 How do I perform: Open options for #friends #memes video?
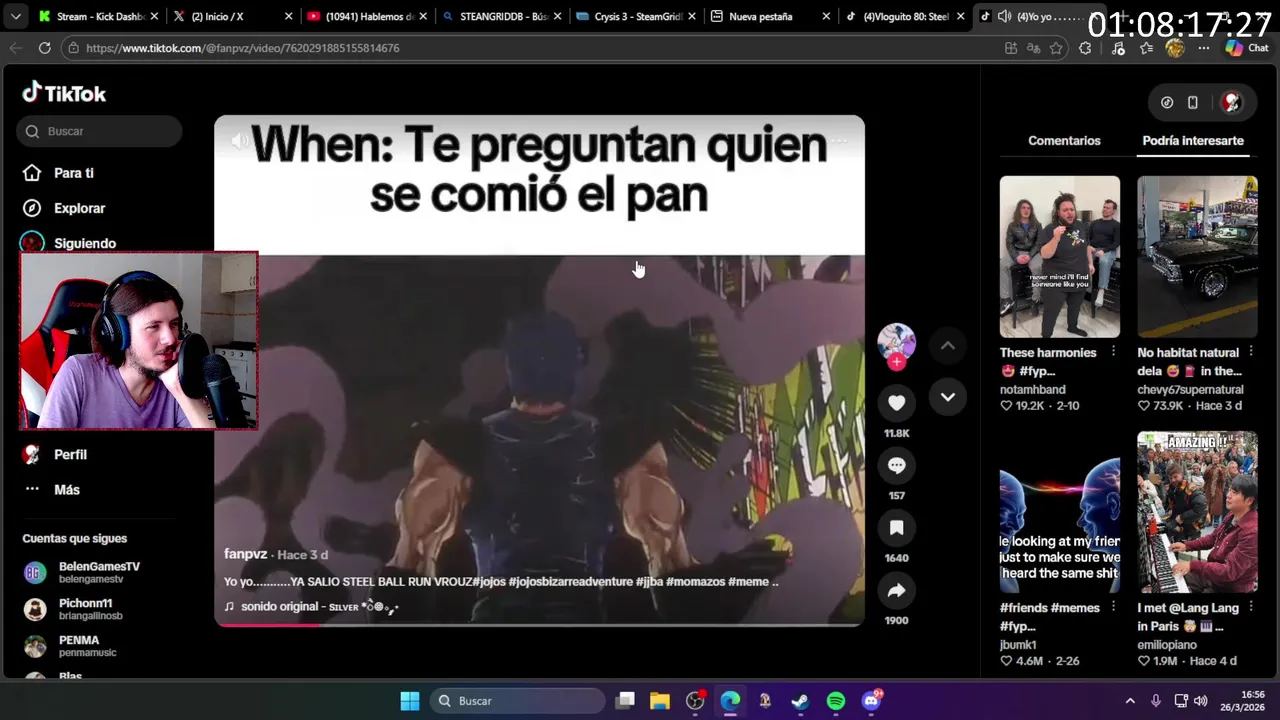pos(1113,607)
